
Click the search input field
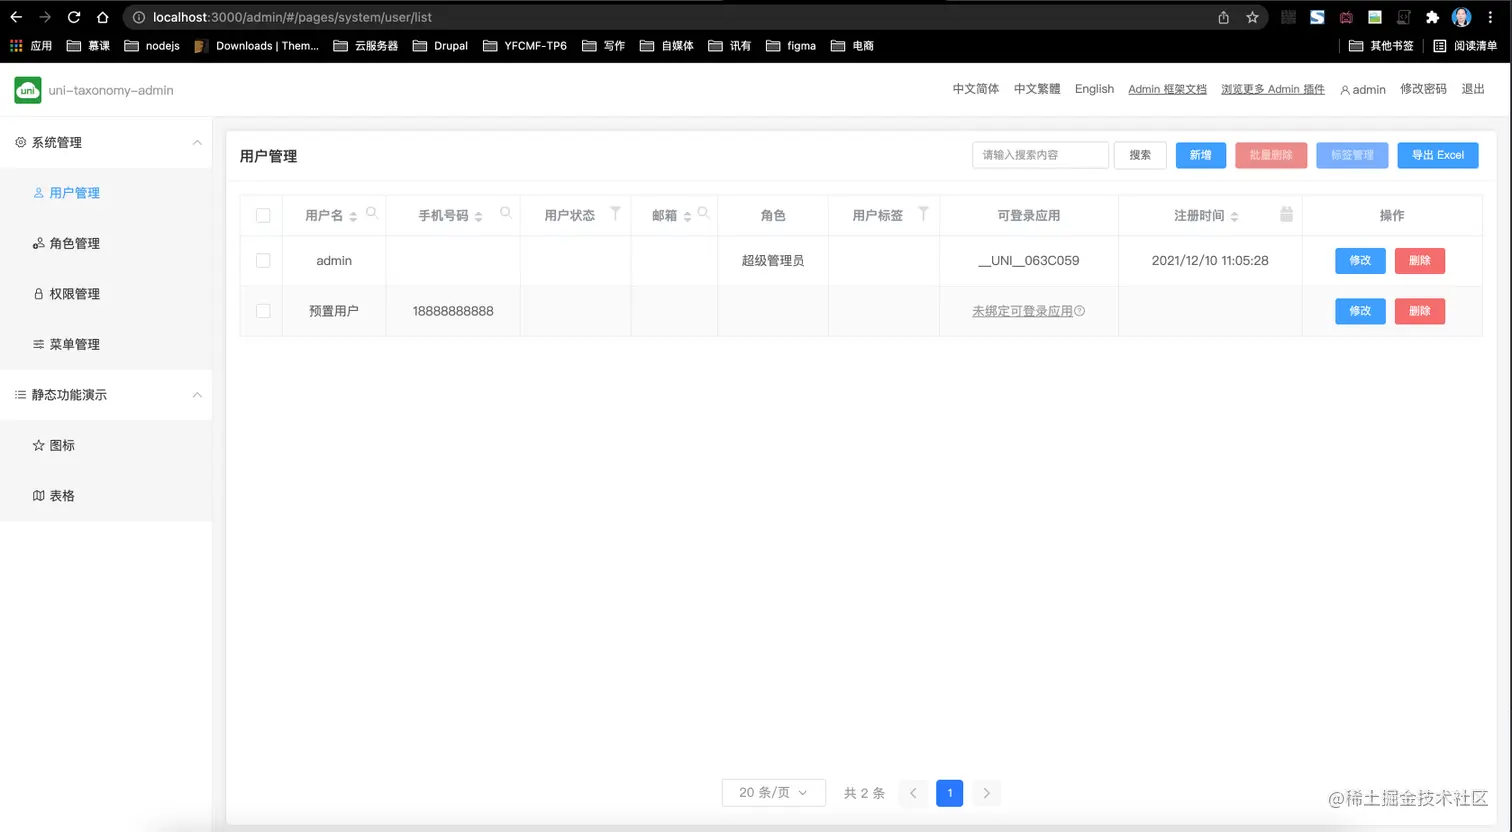(x=1040, y=155)
